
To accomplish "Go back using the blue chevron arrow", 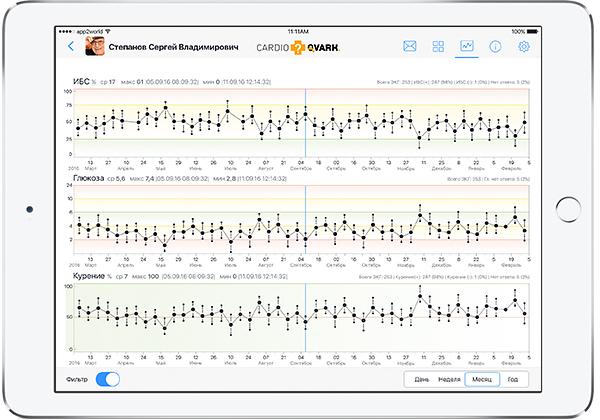I will (71, 46).
